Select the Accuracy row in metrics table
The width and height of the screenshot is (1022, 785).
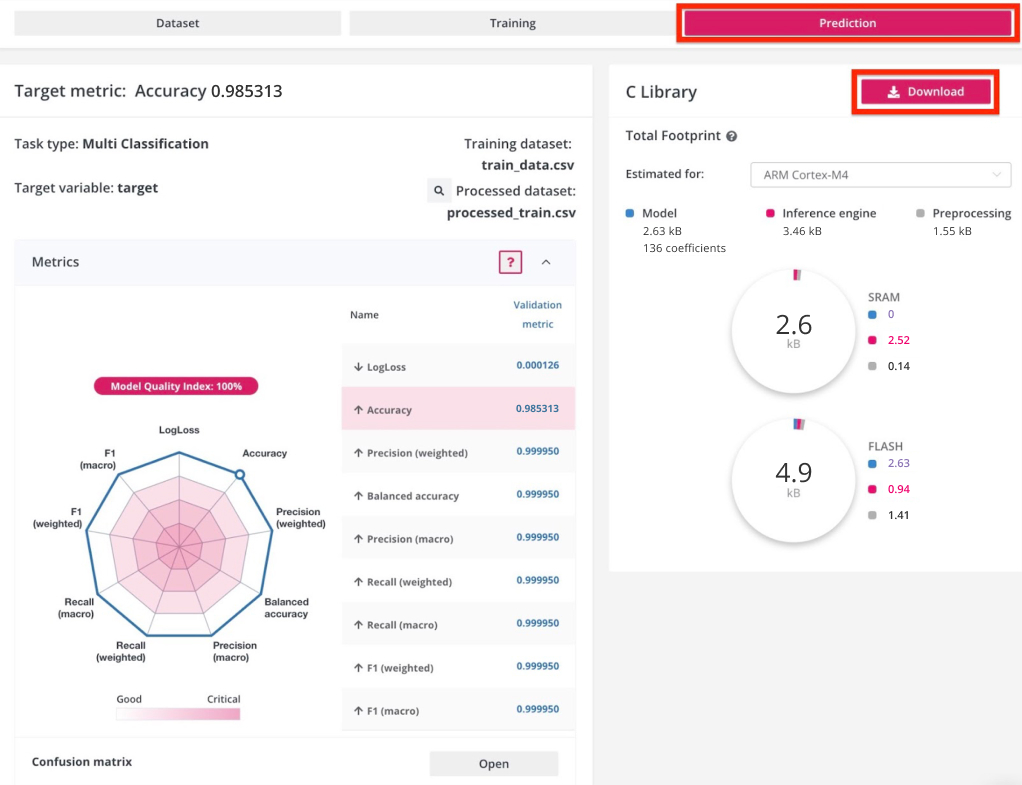point(458,410)
